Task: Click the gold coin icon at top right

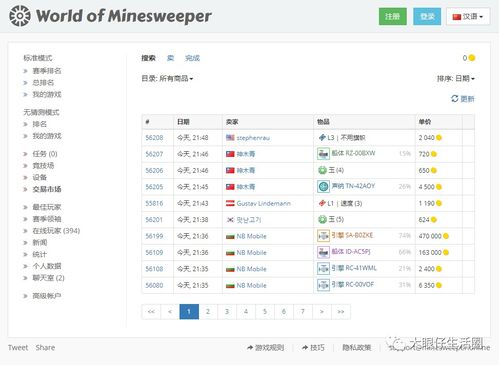Action: tap(472, 58)
